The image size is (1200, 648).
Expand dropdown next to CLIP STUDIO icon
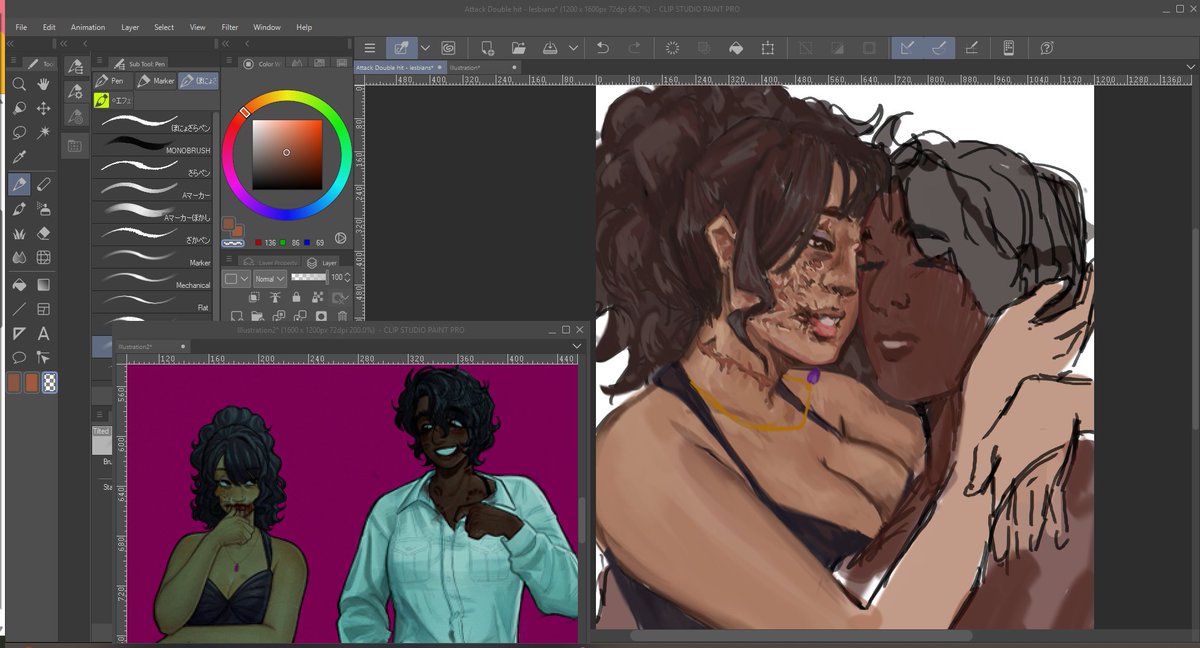tap(425, 47)
